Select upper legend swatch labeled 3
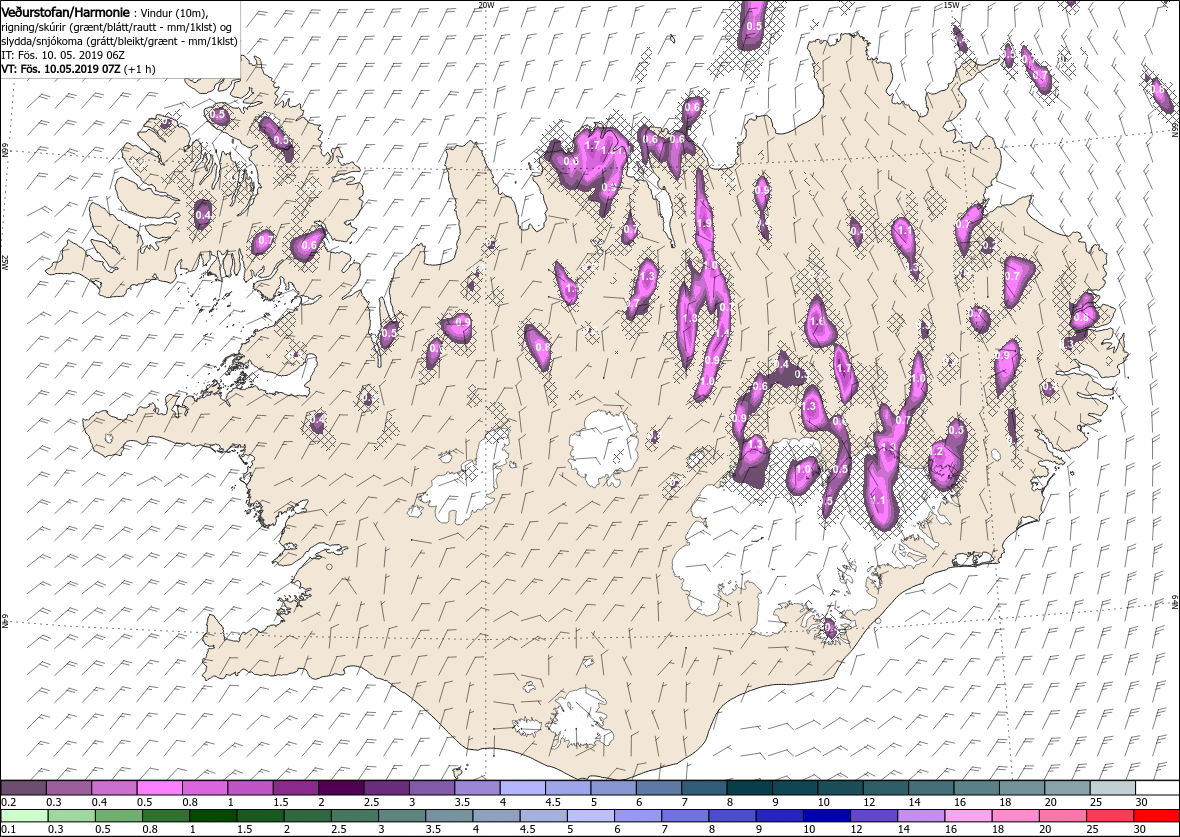The width and height of the screenshot is (1180, 837). (431, 788)
